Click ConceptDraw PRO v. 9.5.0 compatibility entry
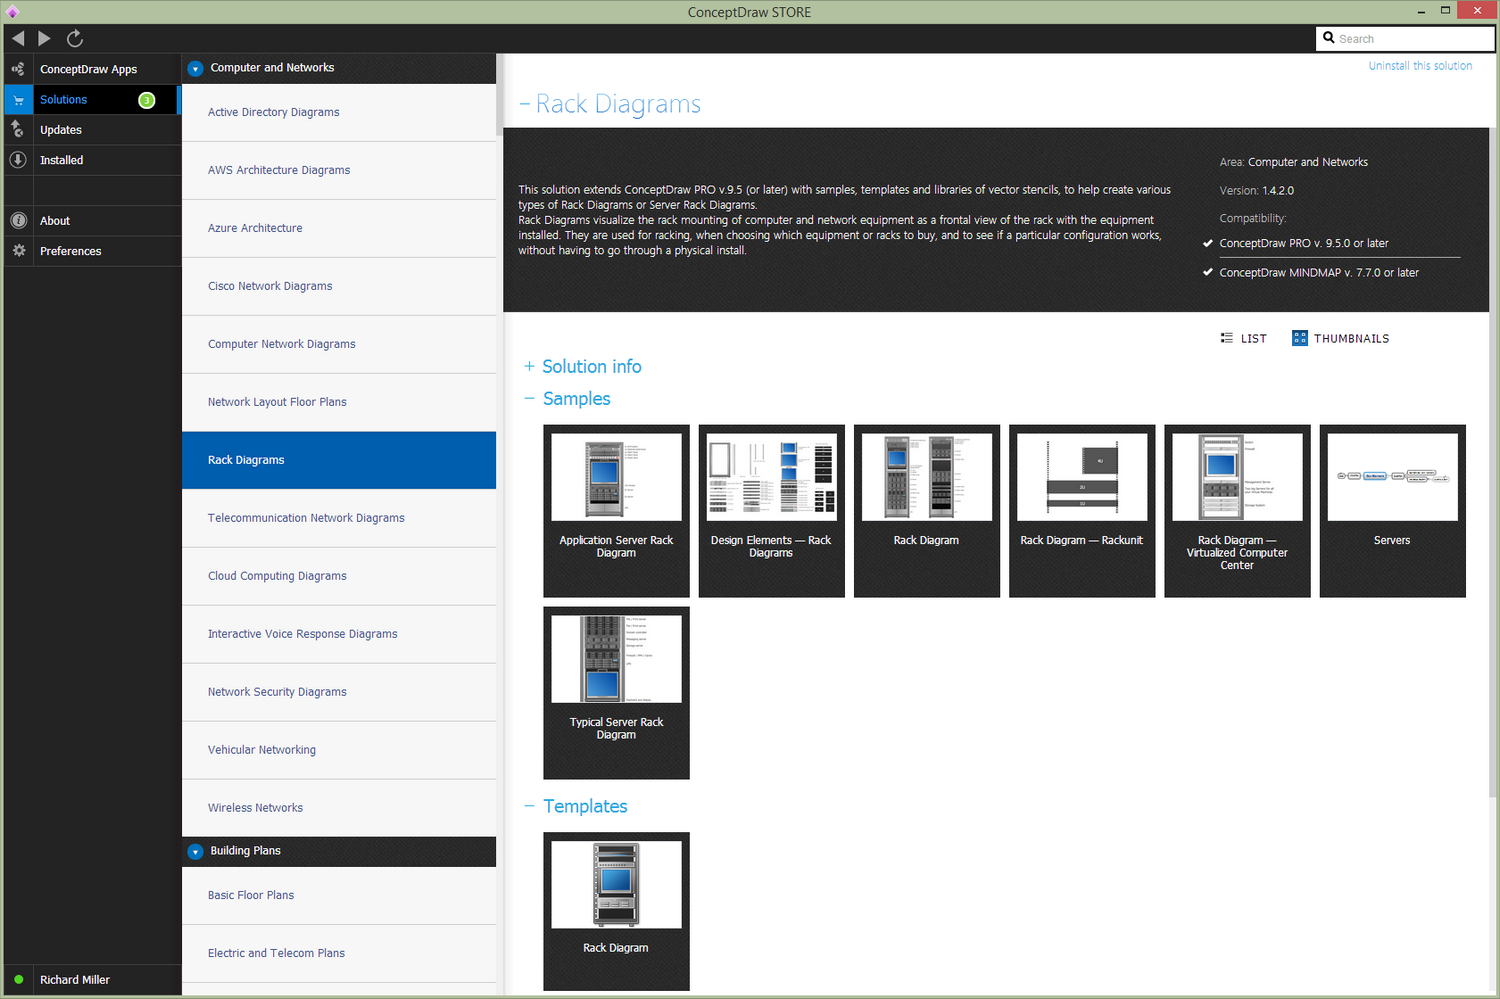The height and width of the screenshot is (999, 1500). (1303, 243)
